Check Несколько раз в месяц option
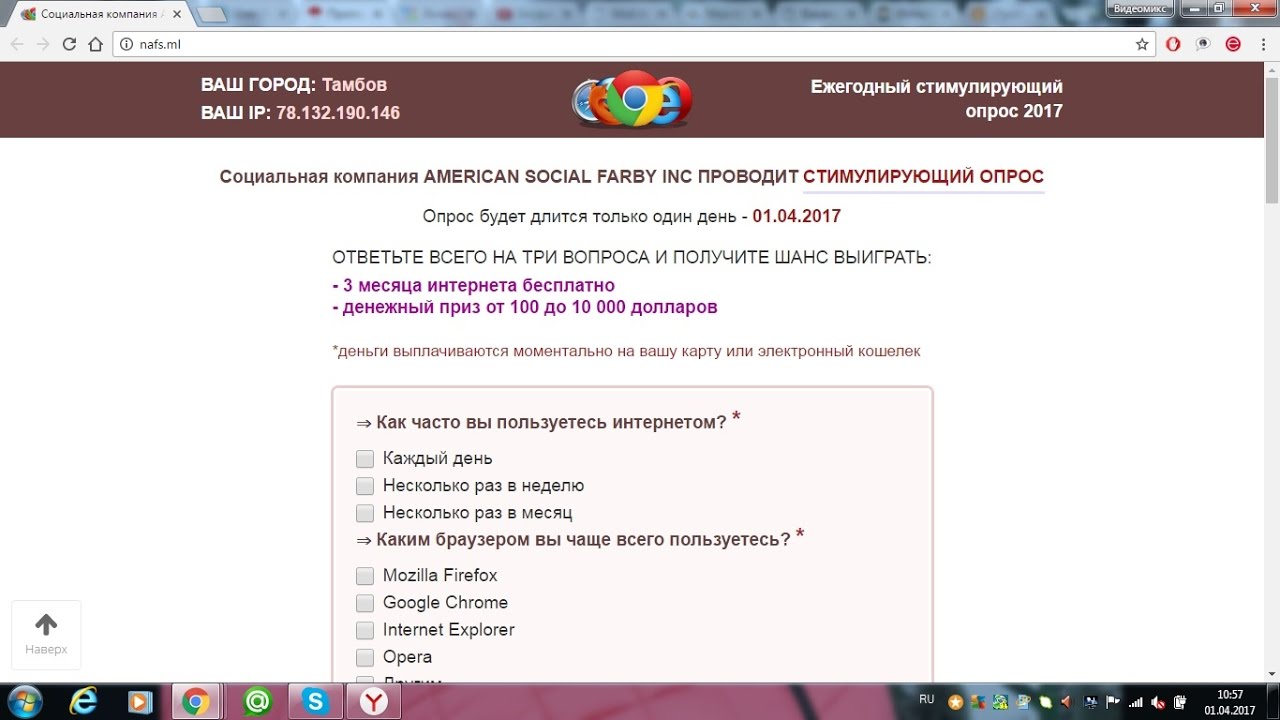 pos(365,513)
